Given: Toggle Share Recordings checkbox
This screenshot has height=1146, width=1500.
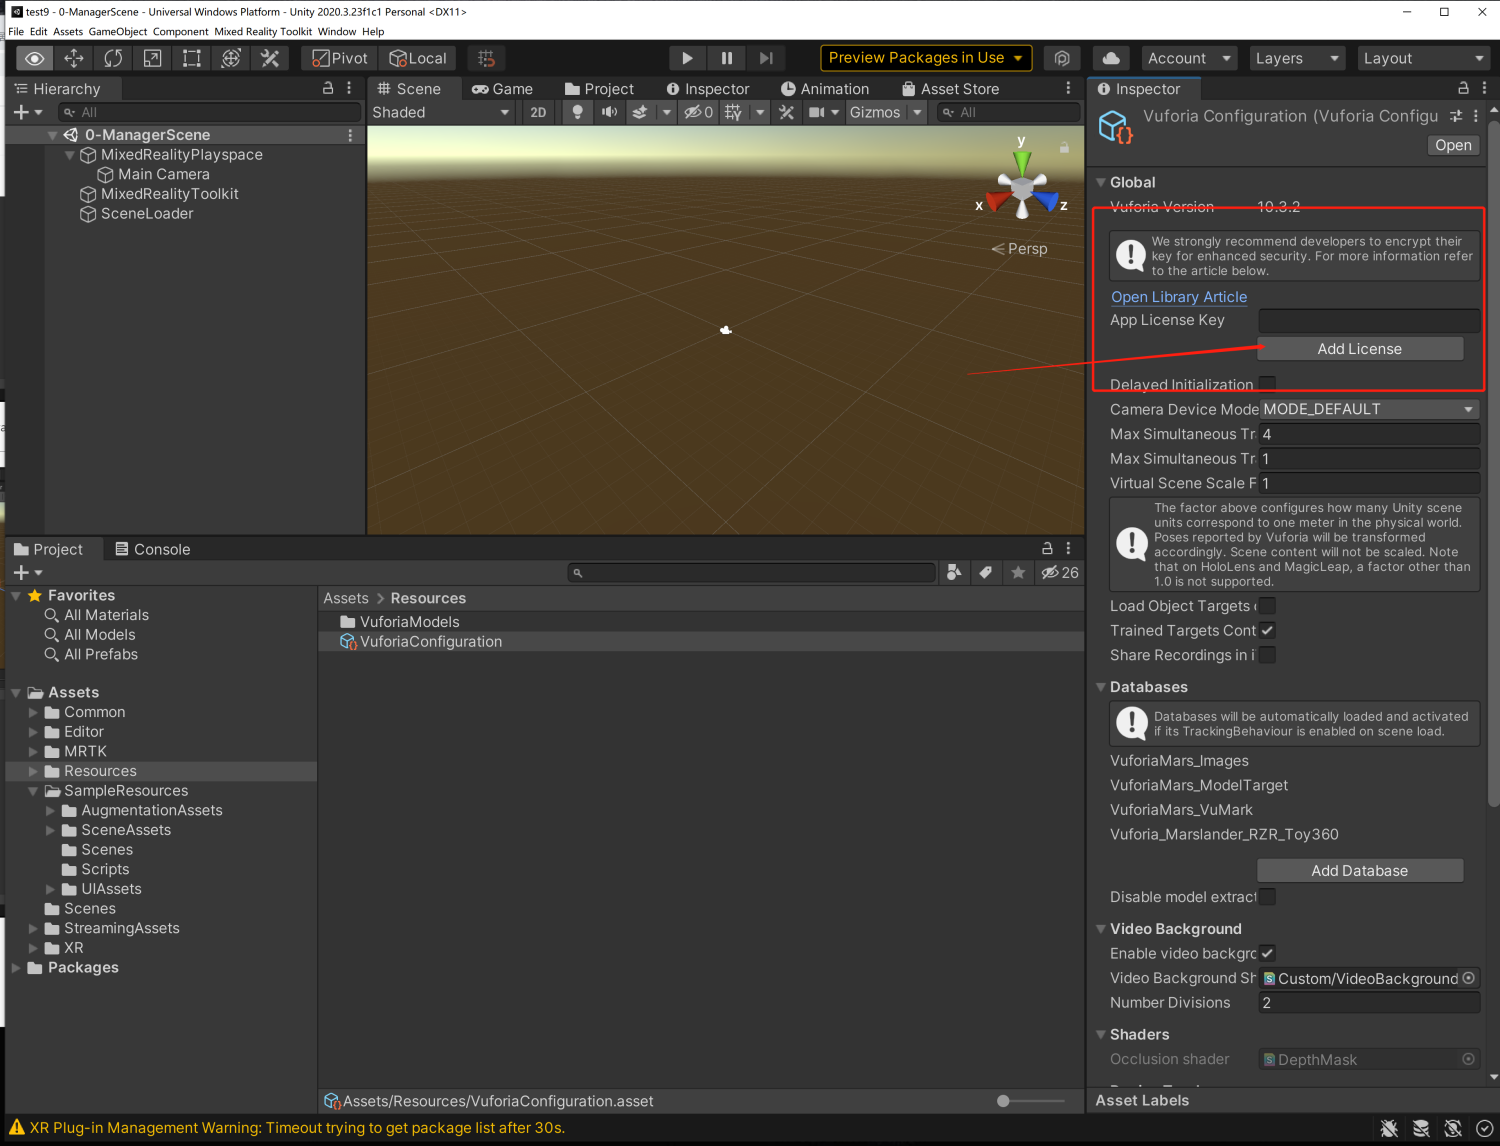Looking at the screenshot, I should pyautogui.click(x=1267, y=655).
